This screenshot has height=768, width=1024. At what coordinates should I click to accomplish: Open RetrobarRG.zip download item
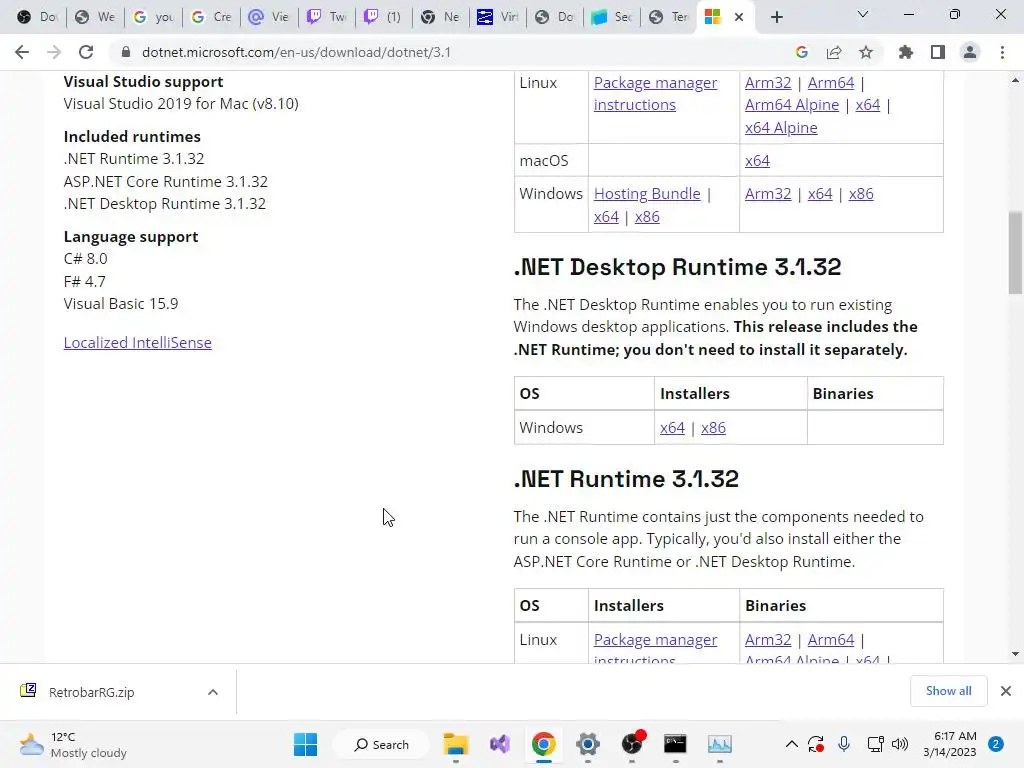click(91, 692)
